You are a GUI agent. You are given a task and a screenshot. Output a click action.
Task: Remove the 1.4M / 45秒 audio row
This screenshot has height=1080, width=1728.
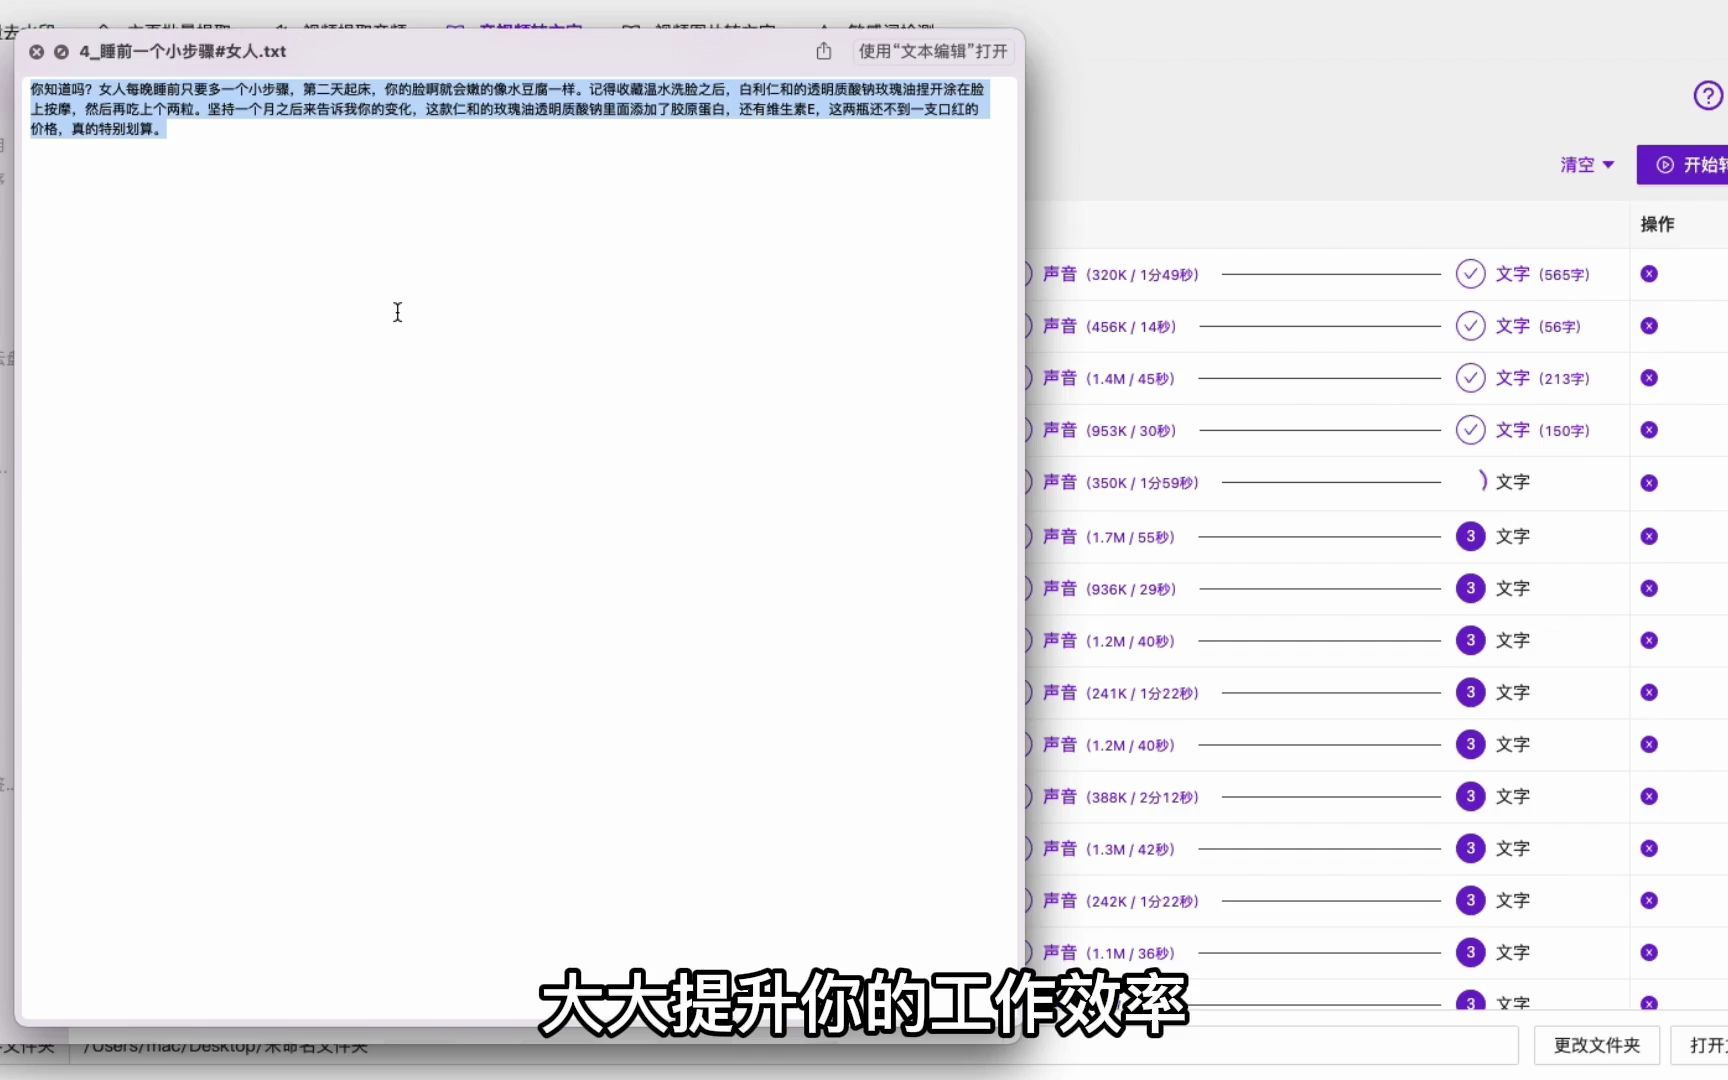[x=1649, y=378]
